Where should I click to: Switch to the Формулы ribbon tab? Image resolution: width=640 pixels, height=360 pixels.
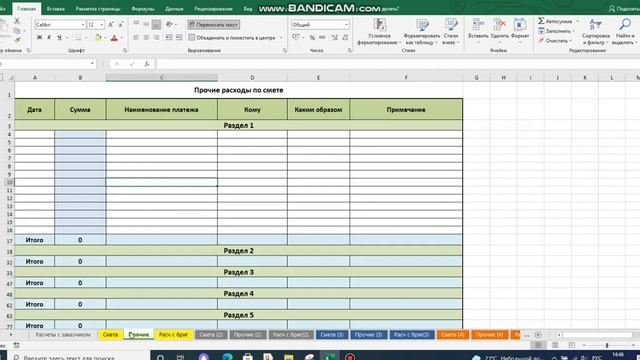point(143,9)
